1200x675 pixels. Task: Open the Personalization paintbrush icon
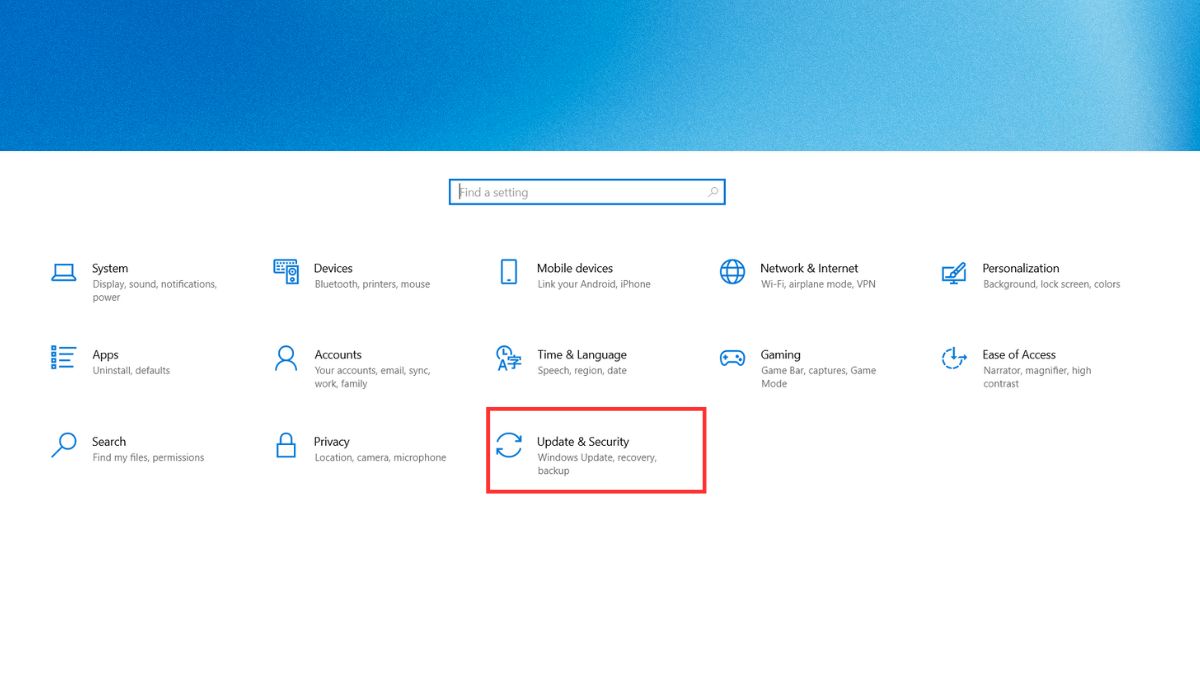(x=954, y=272)
